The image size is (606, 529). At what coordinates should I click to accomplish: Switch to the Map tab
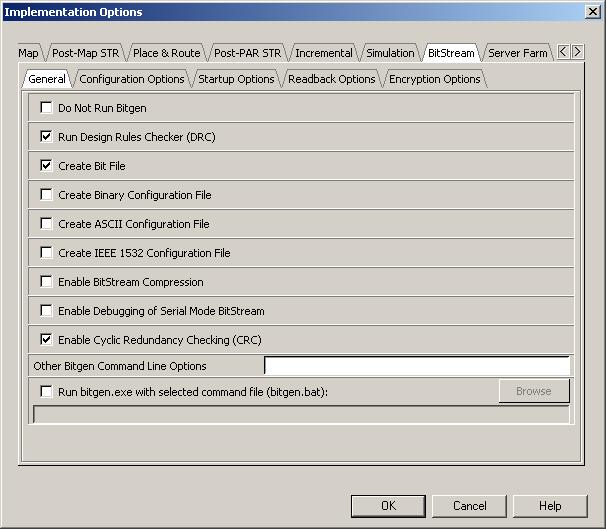[x=28, y=53]
